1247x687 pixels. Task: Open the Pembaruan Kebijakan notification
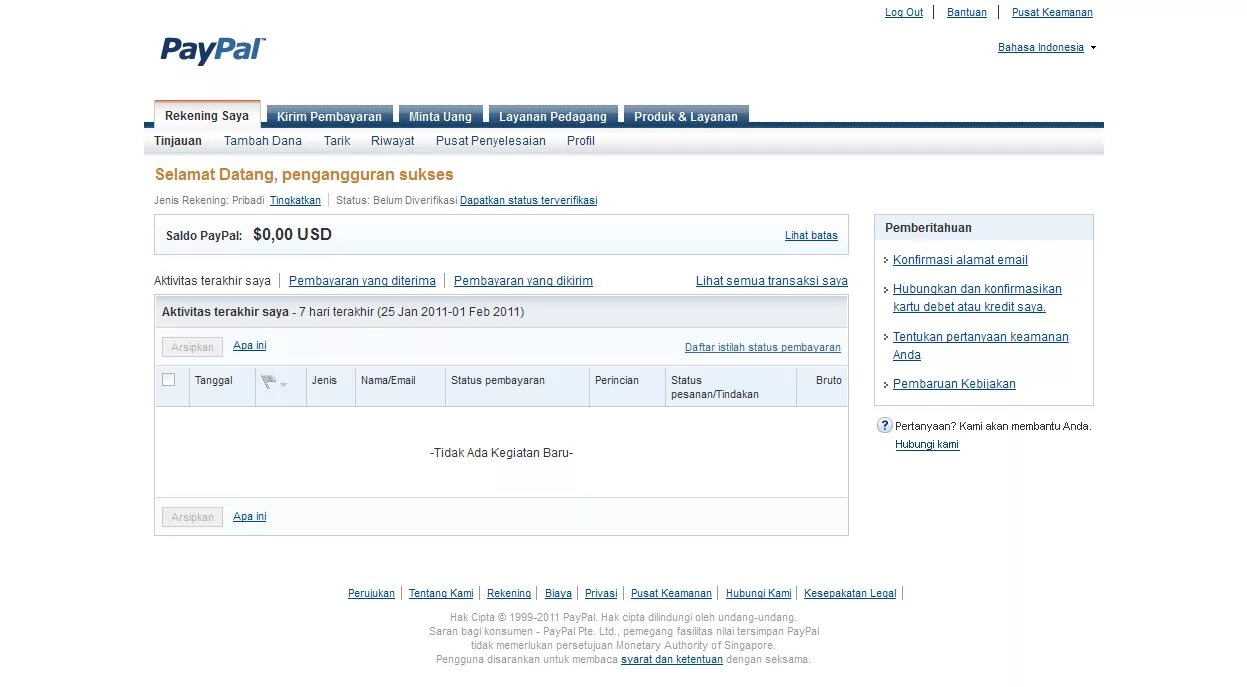click(954, 384)
